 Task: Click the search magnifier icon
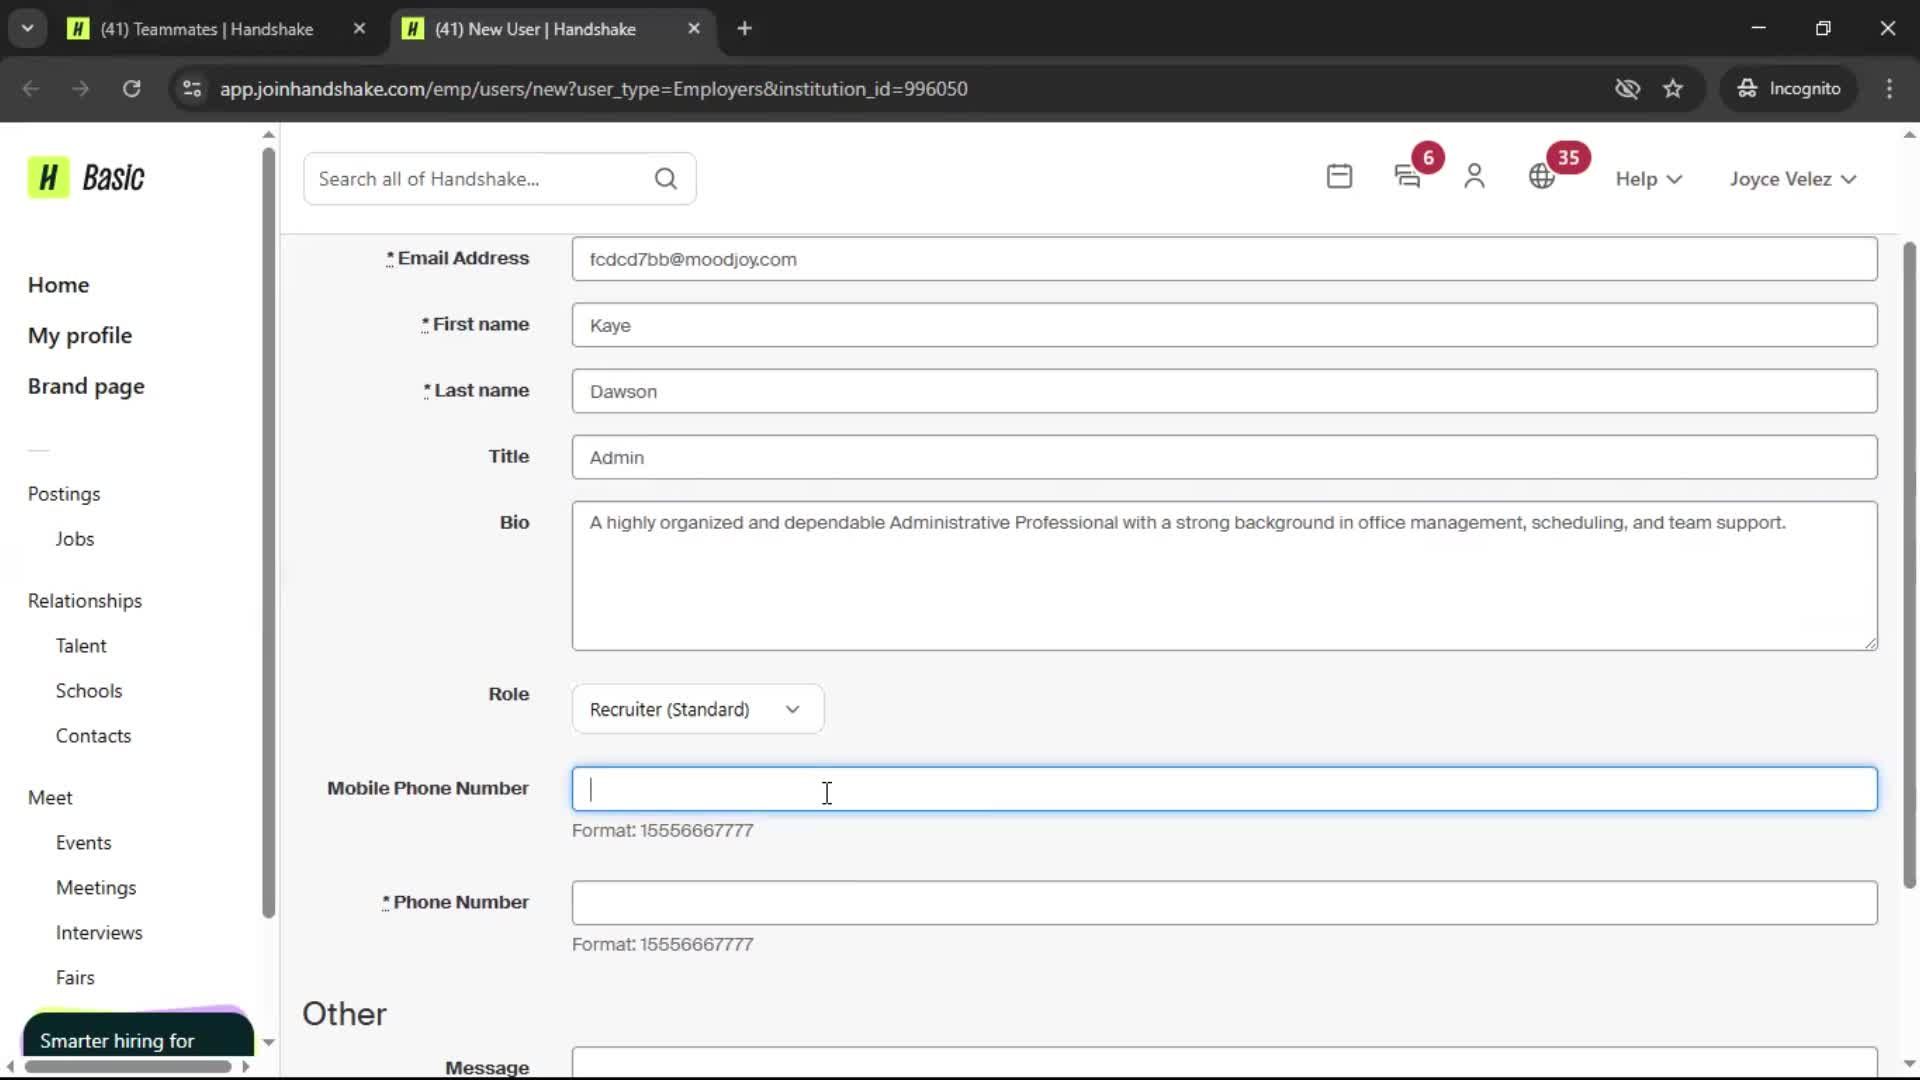click(x=666, y=179)
